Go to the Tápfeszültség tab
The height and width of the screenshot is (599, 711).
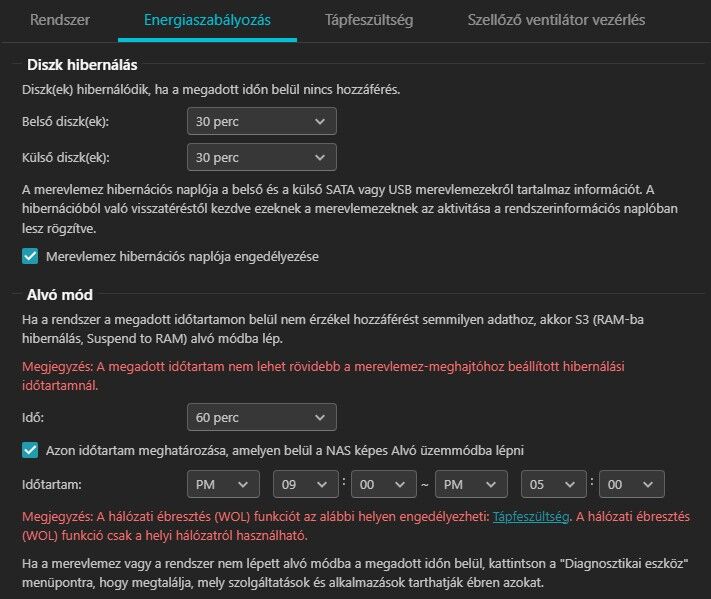(x=369, y=20)
